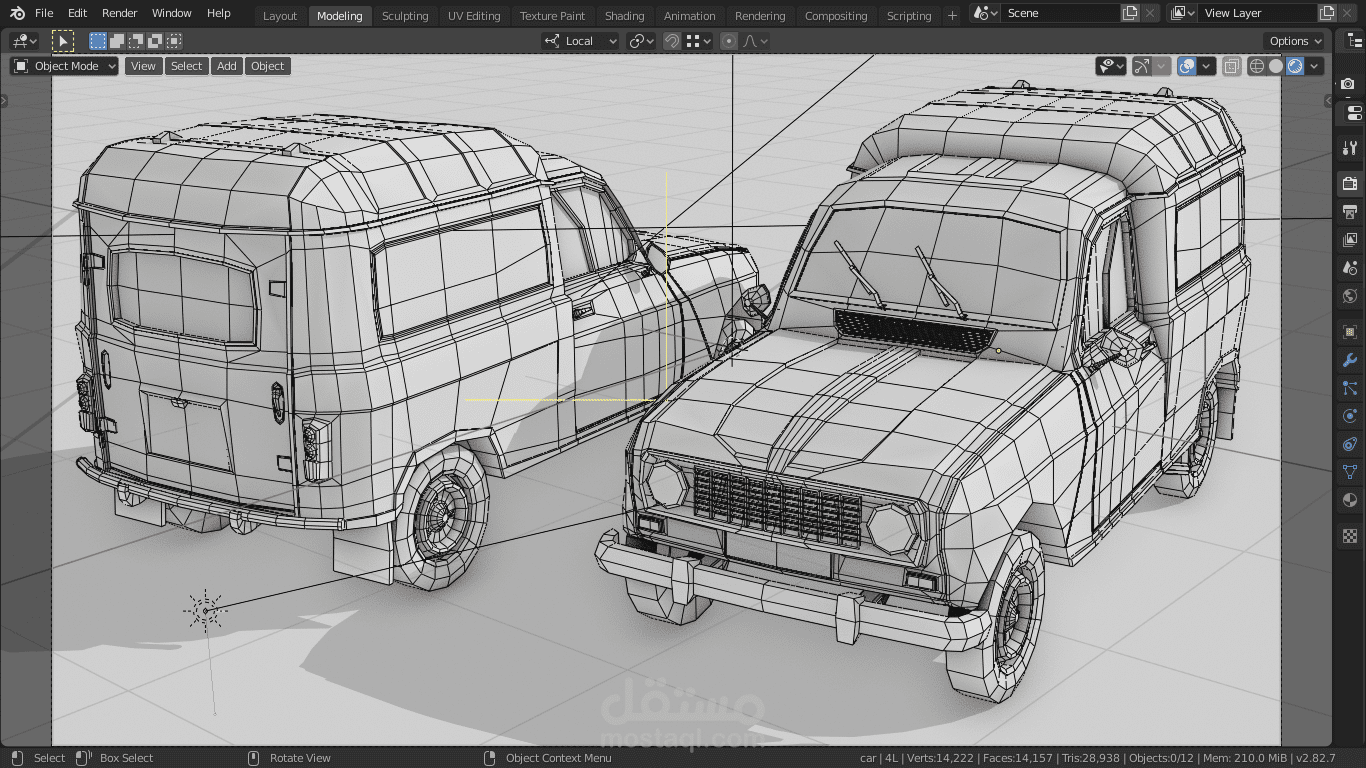
Task: Enable snapping with the magnet icon
Action: pos(672,41)
